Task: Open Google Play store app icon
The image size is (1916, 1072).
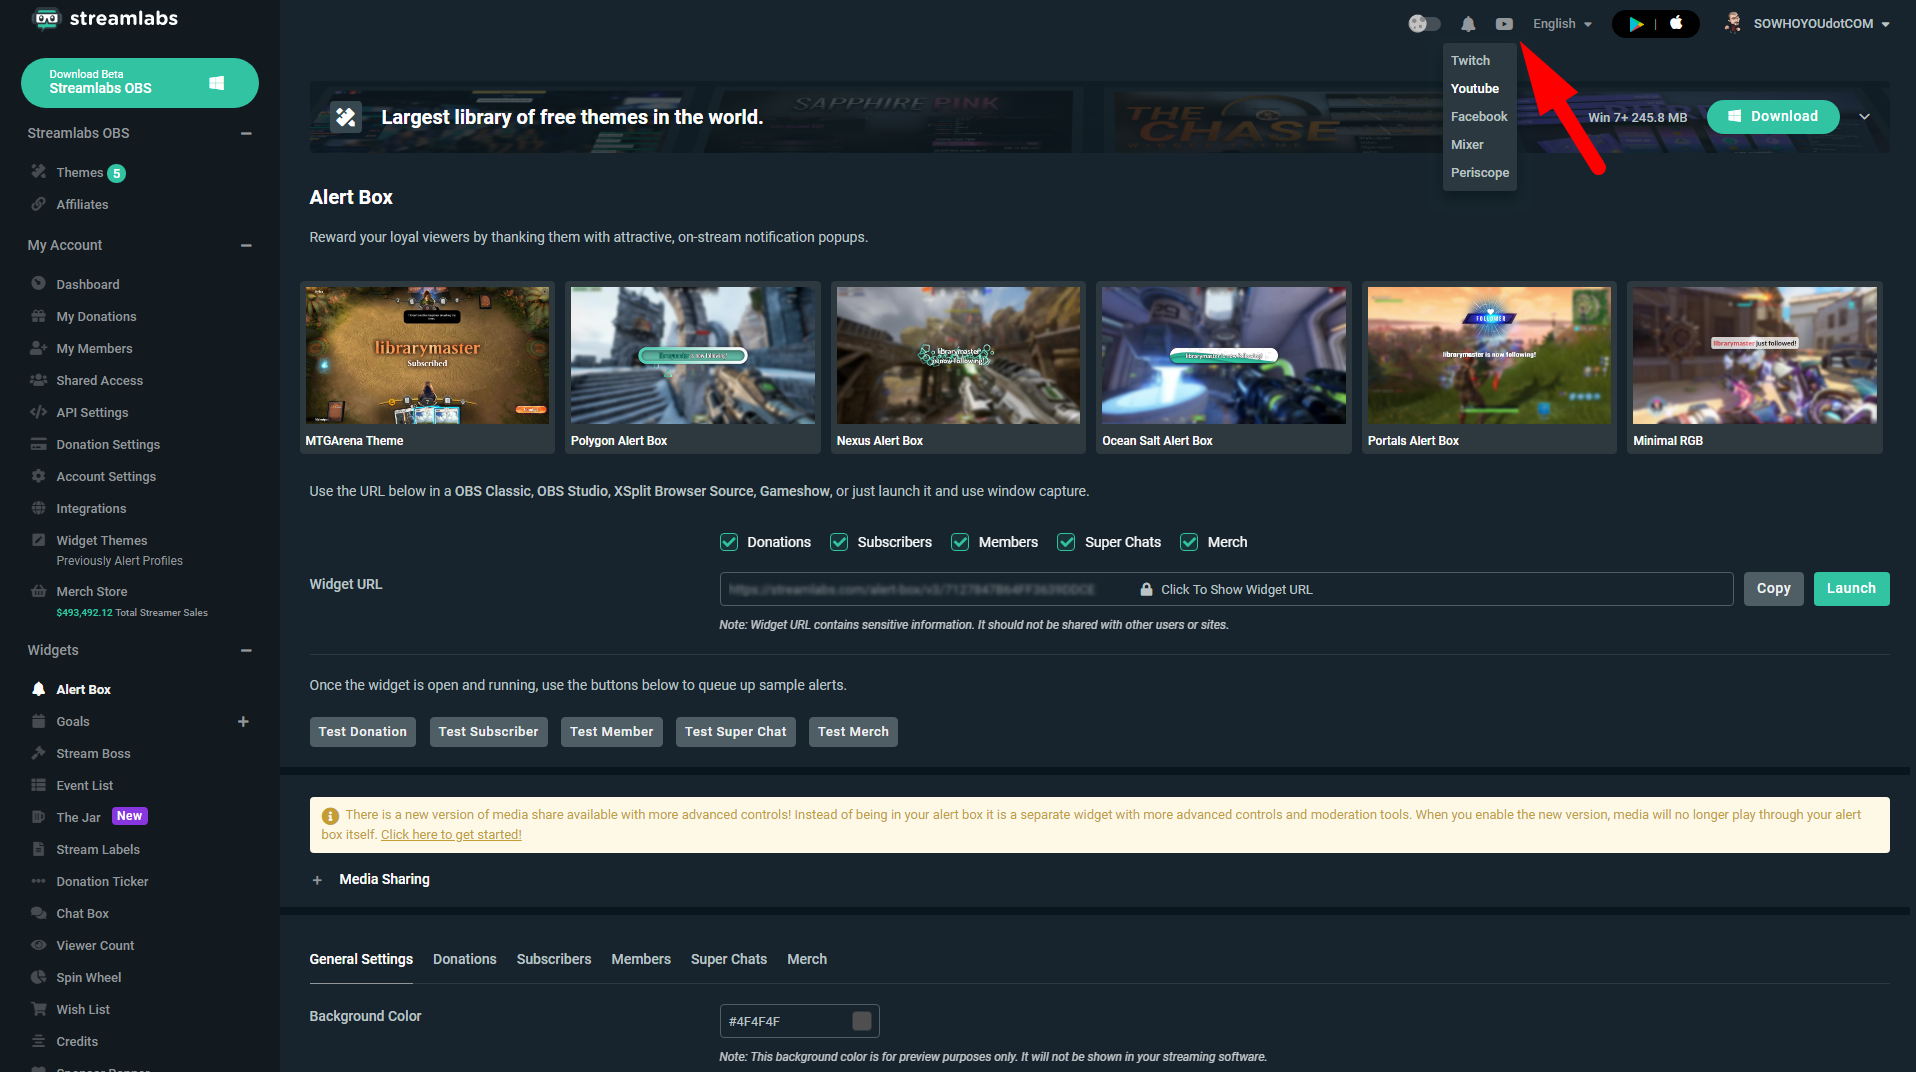Action: coord(1636,24)
